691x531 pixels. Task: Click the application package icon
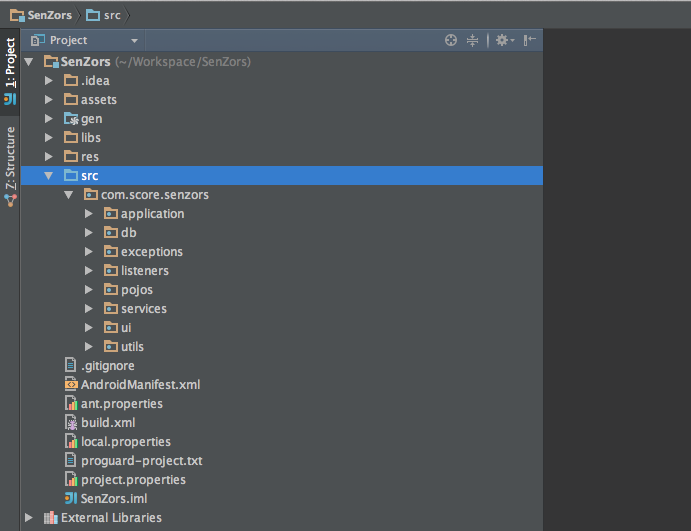[111, 213]
